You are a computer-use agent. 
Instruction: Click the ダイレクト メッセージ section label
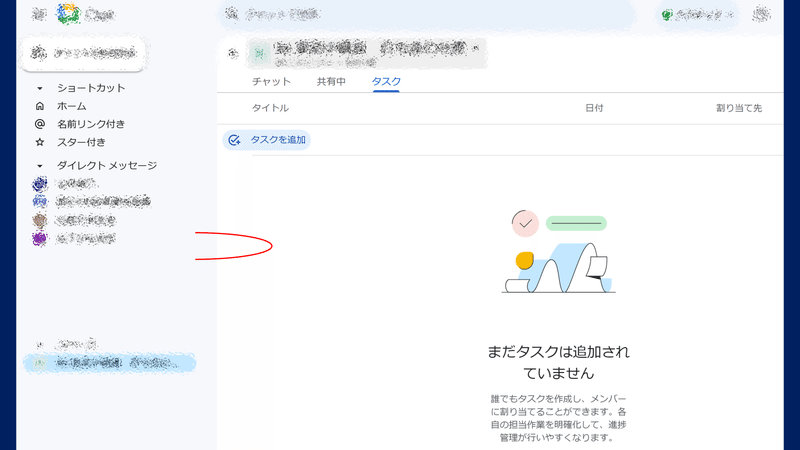click(107, 165)
